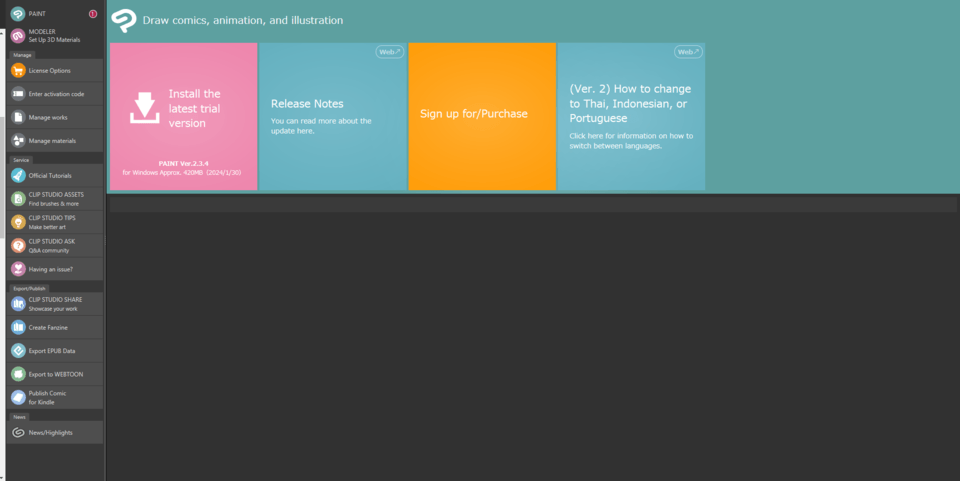Open the Release Notes tile

coord(332,116)
